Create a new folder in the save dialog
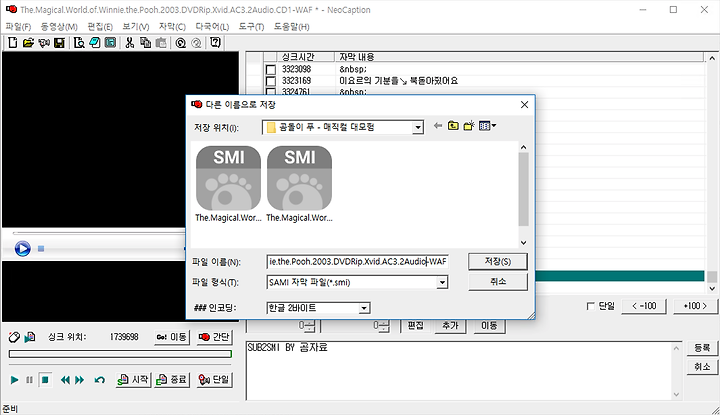 pyautogui.click(x=469, y=125)
